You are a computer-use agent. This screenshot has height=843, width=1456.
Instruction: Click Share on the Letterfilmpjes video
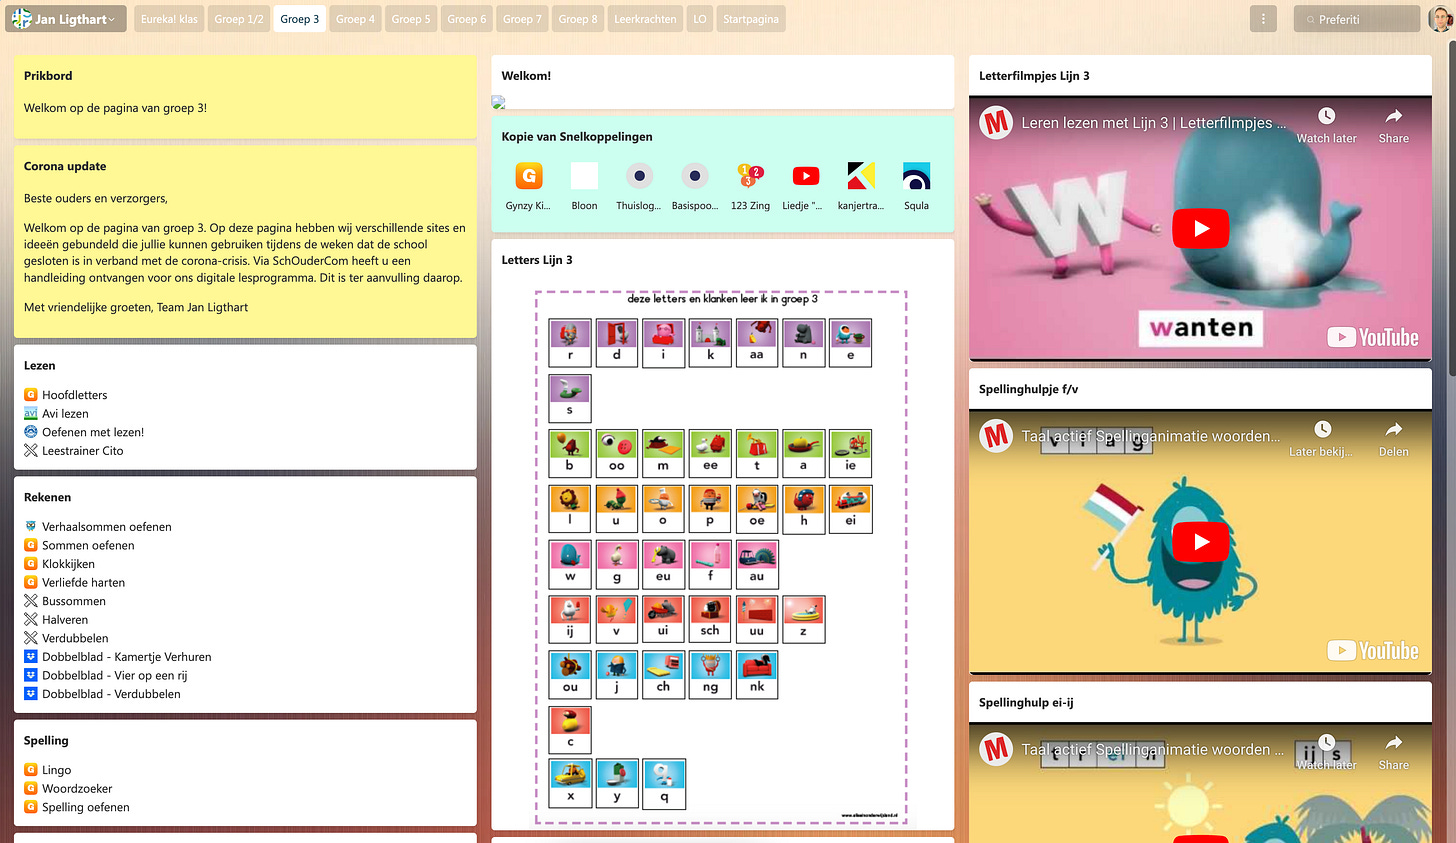click(x=1393, y=125)
